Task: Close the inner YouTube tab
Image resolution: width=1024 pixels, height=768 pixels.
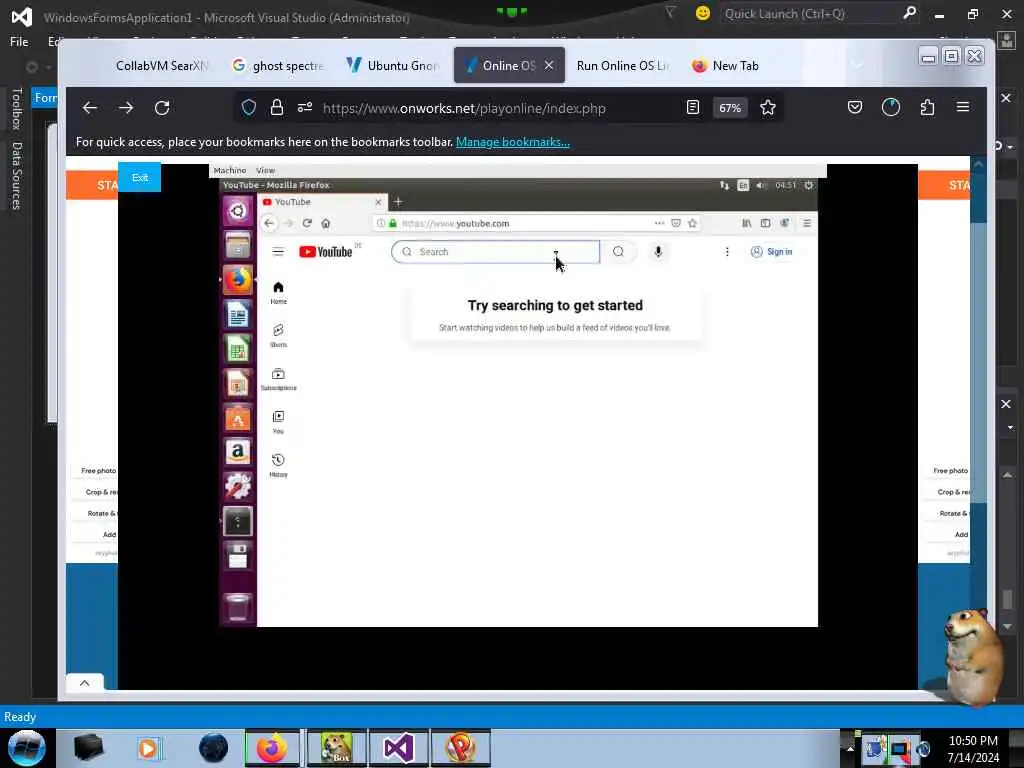Action: tap(378, 202)
